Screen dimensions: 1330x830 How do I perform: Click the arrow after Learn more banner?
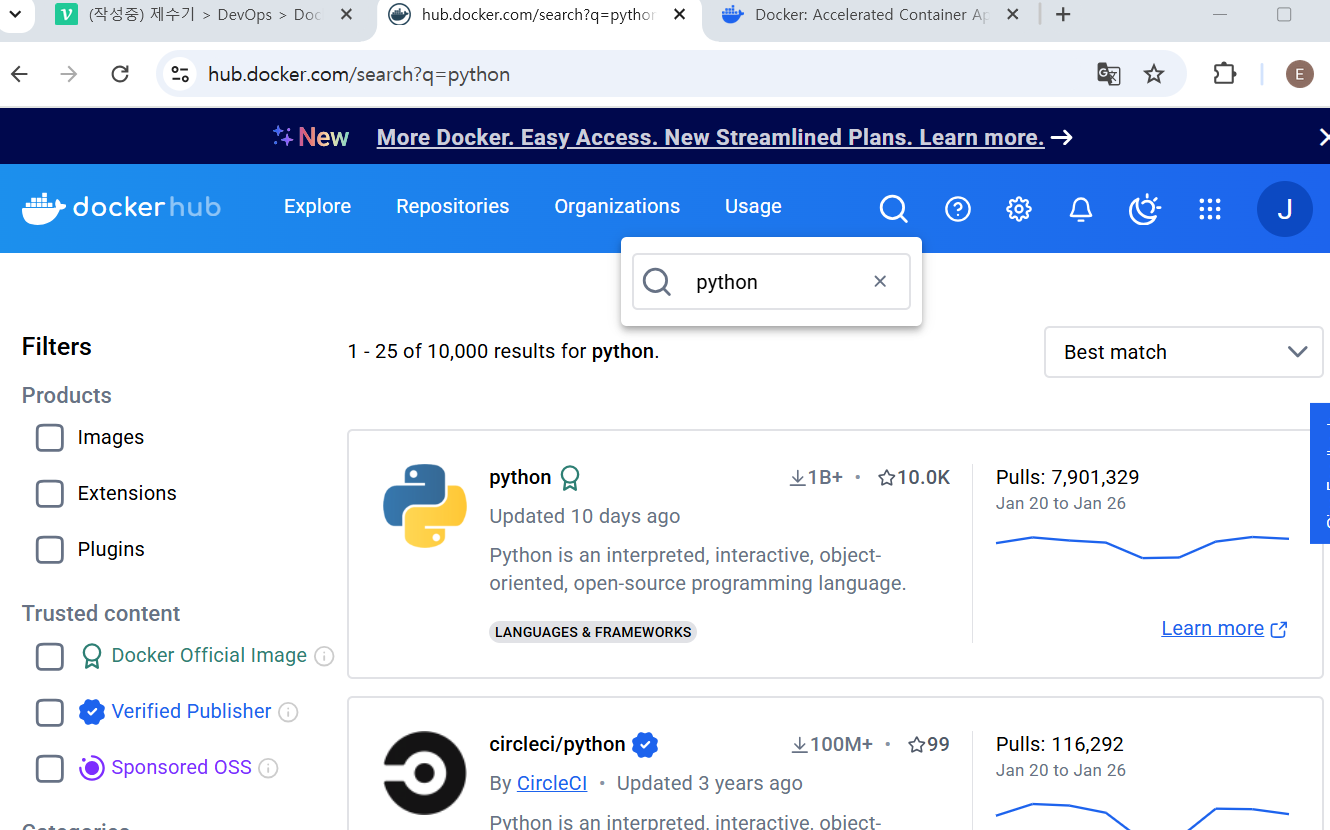tap(1062, 137)
